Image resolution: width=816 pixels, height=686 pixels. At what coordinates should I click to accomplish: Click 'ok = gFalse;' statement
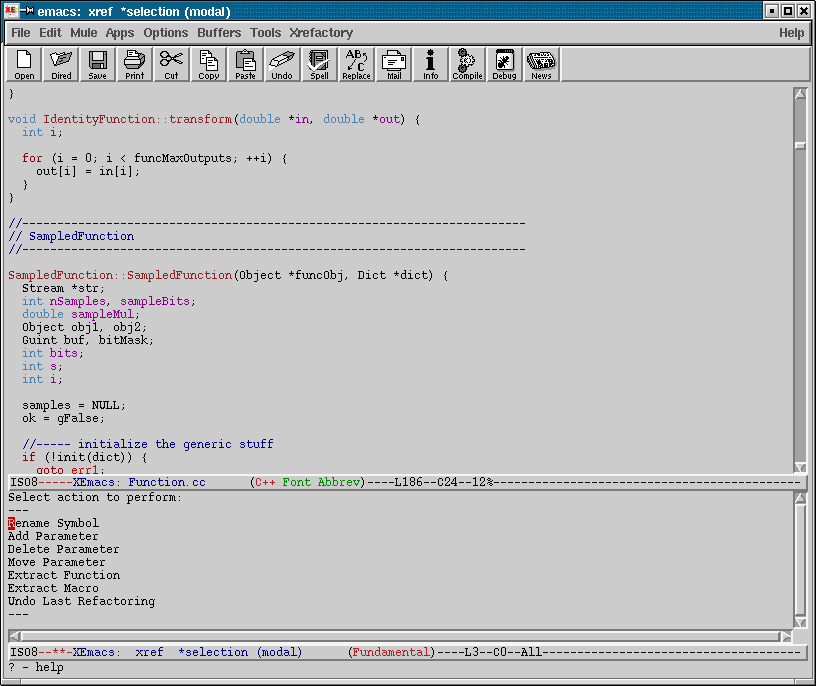(x=63, y=418)
